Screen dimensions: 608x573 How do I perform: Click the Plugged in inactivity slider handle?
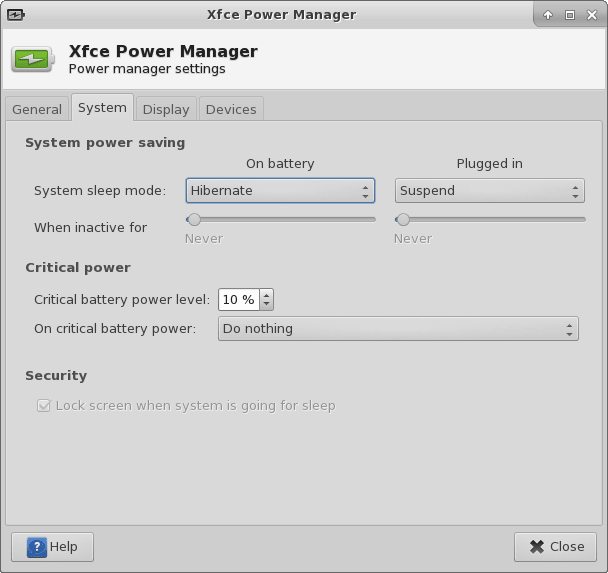(403, 219)
